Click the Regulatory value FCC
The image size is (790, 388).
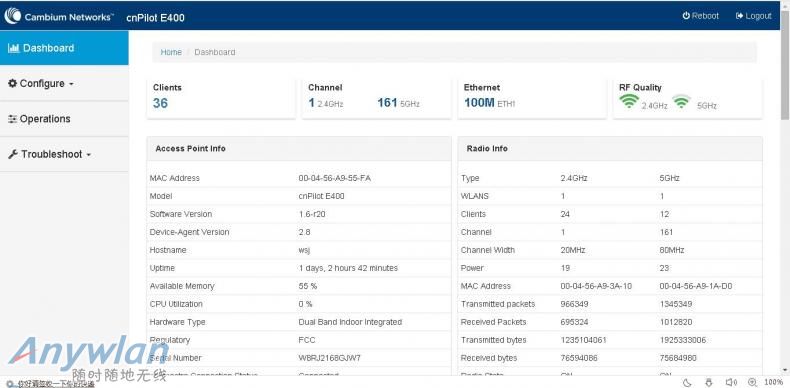click(x=307, y=340)
